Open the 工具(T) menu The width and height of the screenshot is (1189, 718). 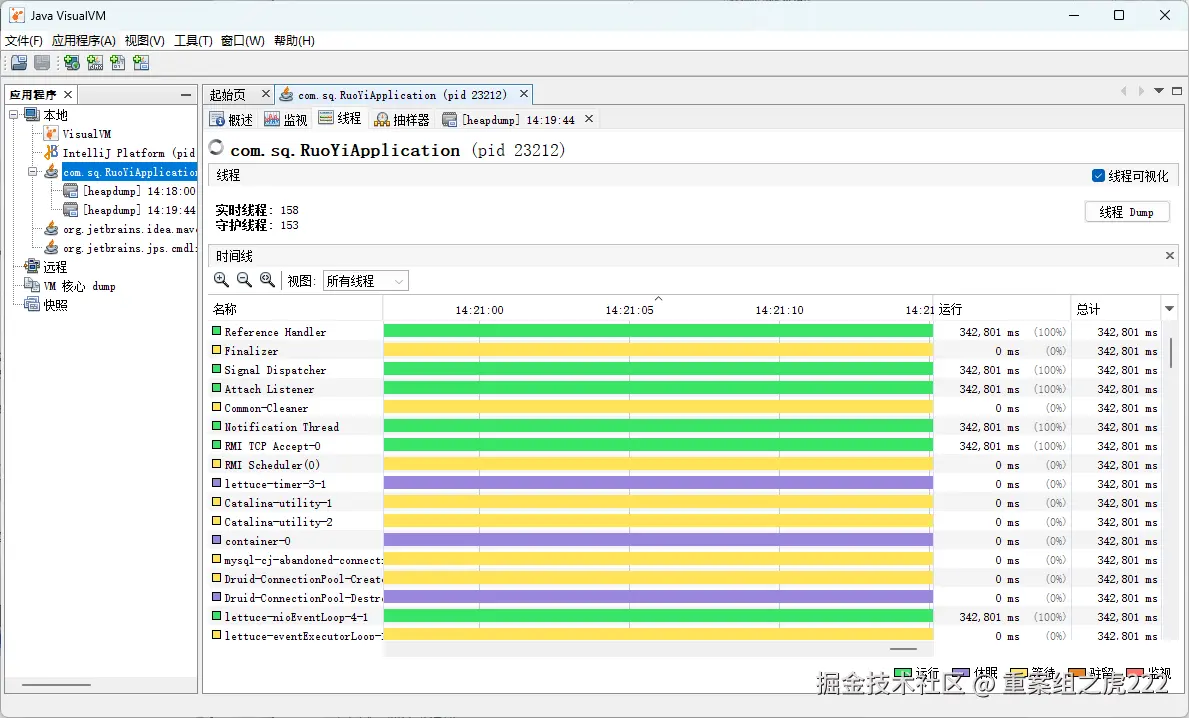193,40
